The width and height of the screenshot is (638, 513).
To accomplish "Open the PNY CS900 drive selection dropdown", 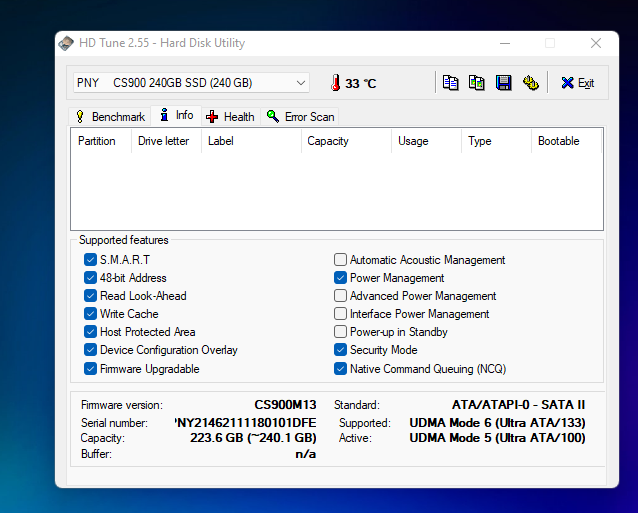I will click(x=191, y=83).
